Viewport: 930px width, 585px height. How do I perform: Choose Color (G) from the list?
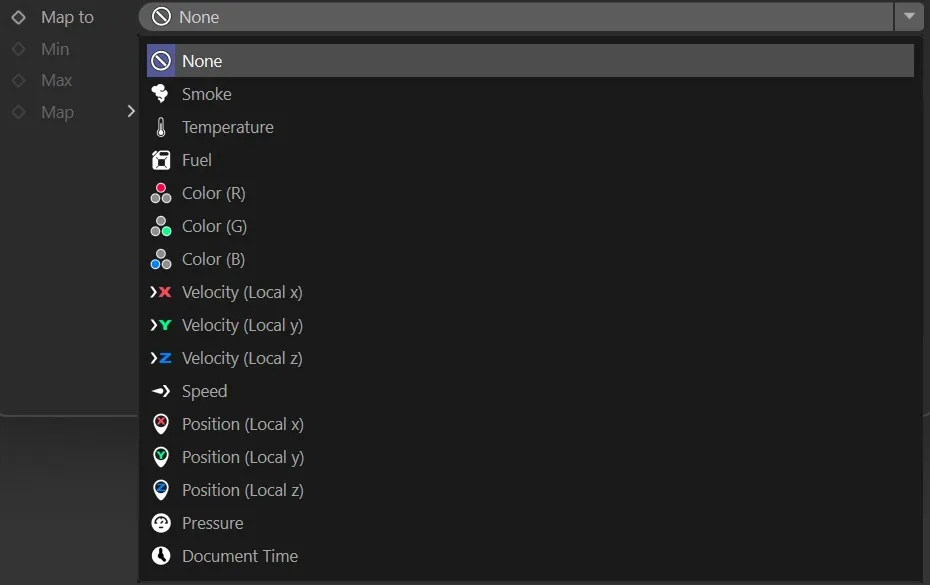213,226
